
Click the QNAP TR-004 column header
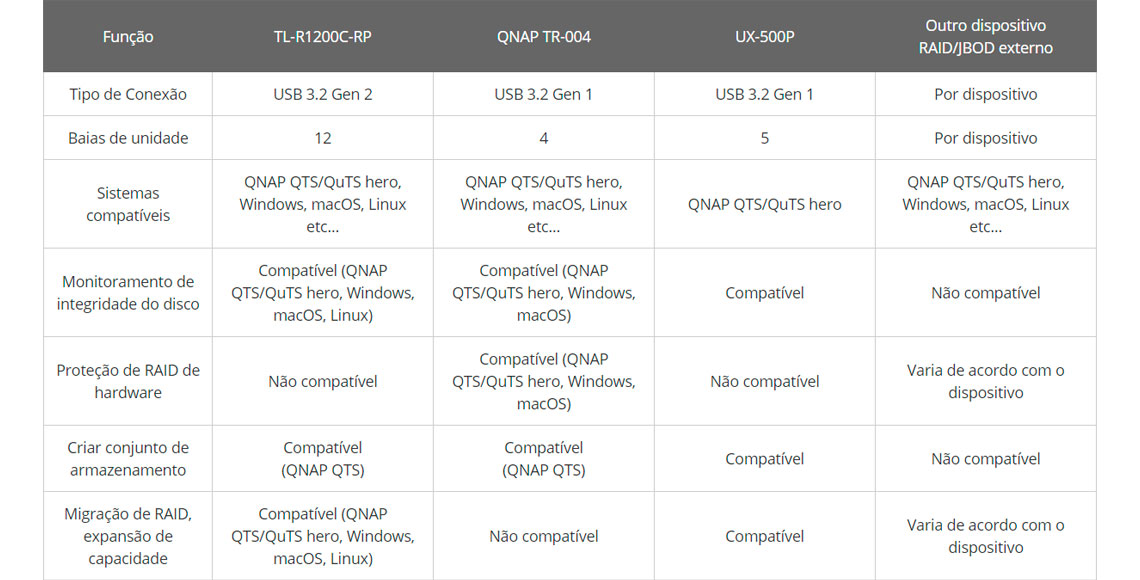(x=543, y=36)
